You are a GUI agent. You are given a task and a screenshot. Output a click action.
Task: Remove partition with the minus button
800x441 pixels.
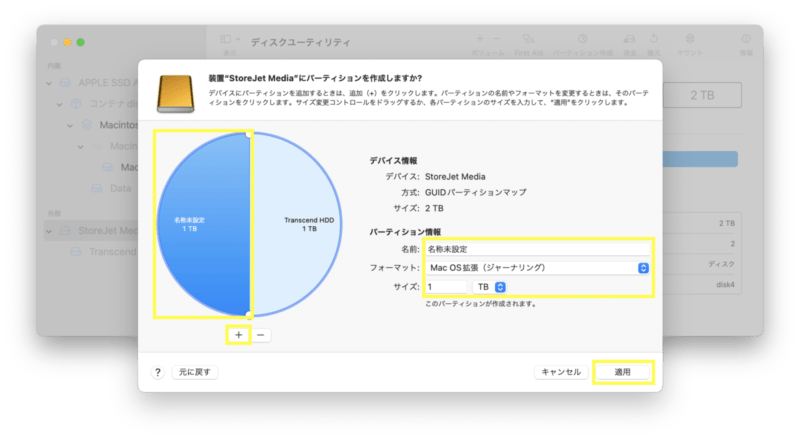261,335
